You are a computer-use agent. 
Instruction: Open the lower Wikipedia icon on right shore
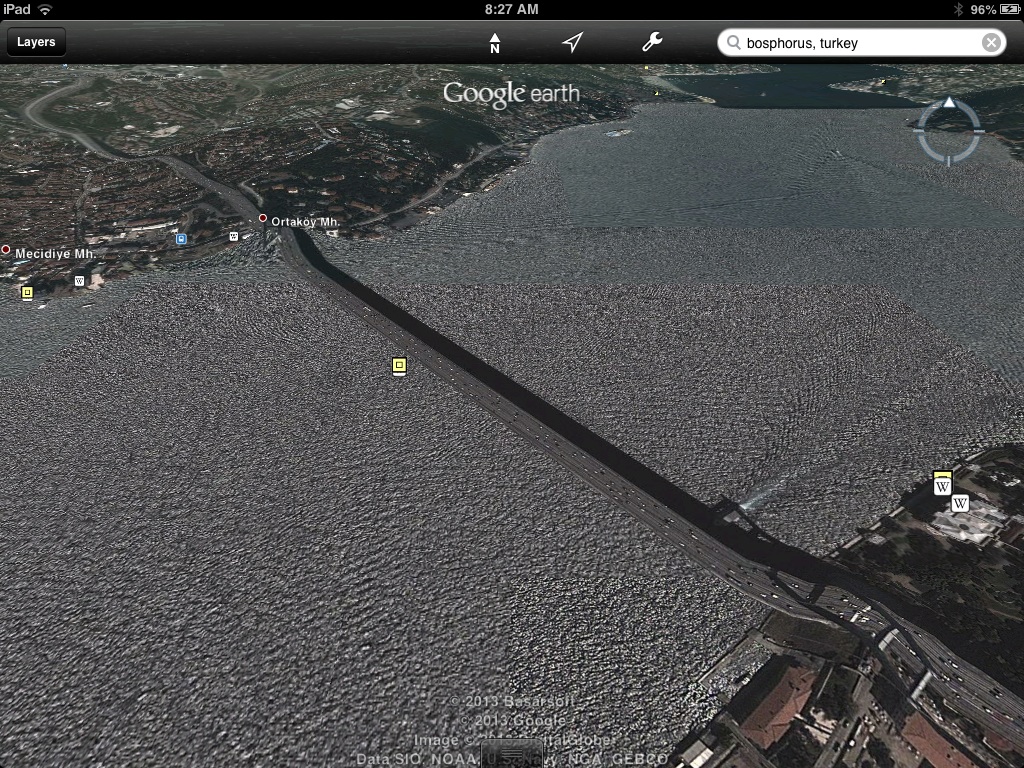point(959,504)
